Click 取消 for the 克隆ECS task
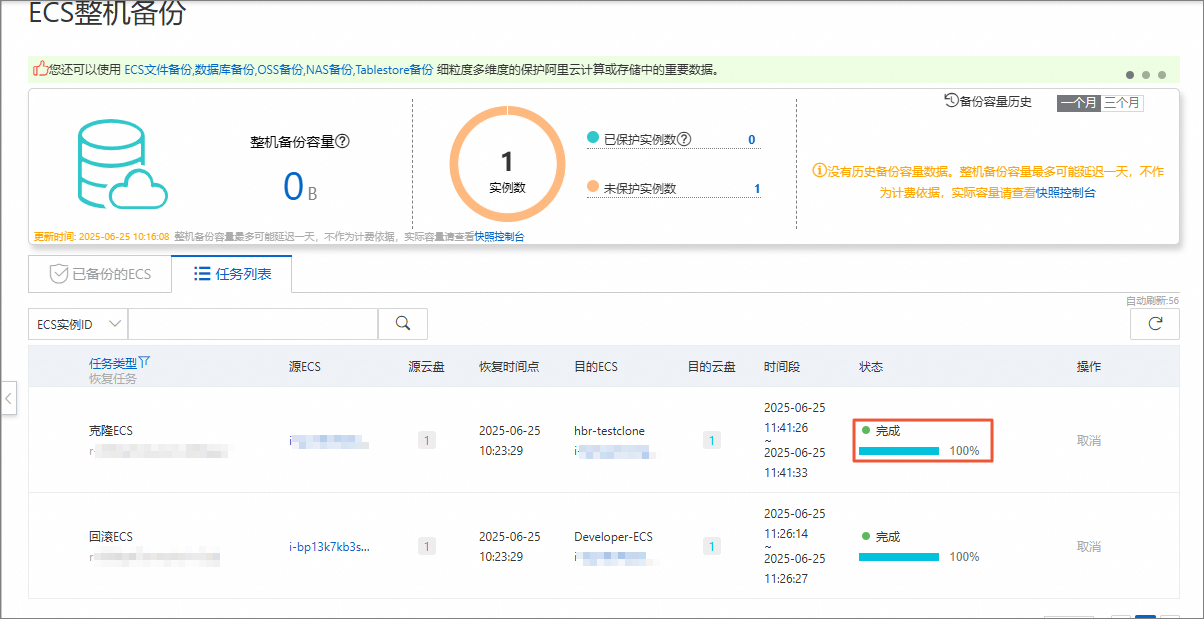This screenshot has height=619, width=1204. coord(1088,440)
